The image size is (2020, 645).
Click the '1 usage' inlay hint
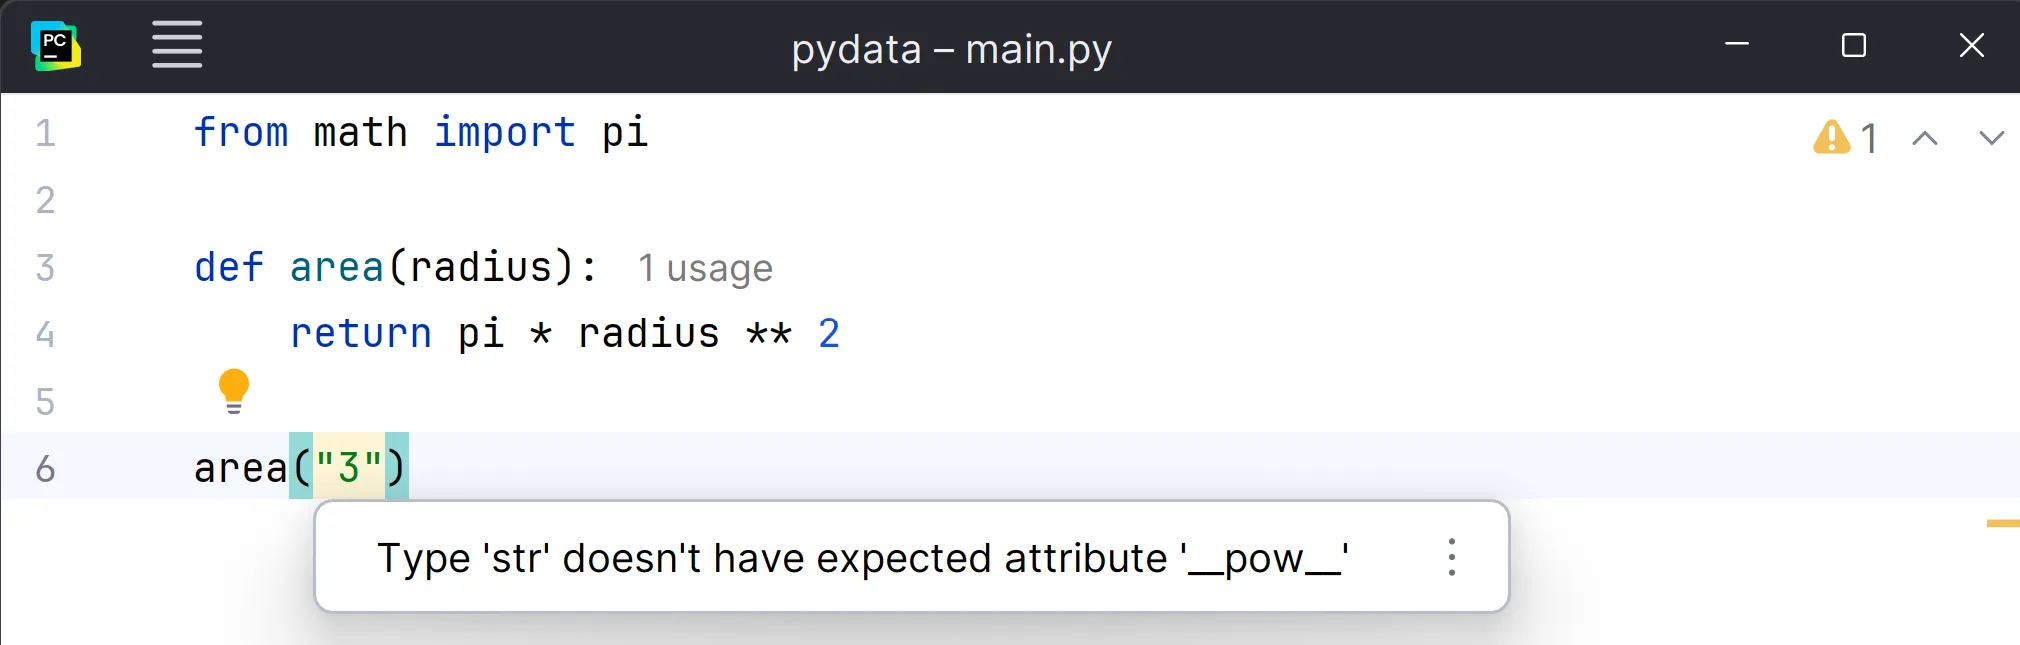click(x=705, y=268)
